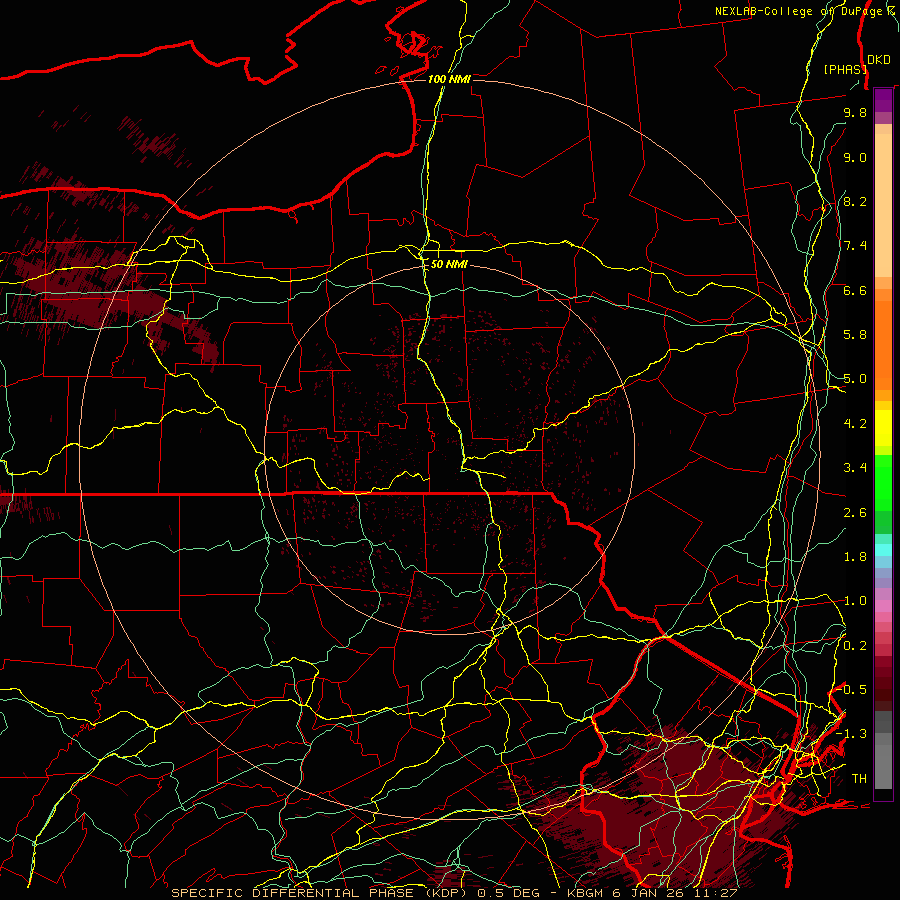Click the 1.0 scale value

click(x=855, y=601)
